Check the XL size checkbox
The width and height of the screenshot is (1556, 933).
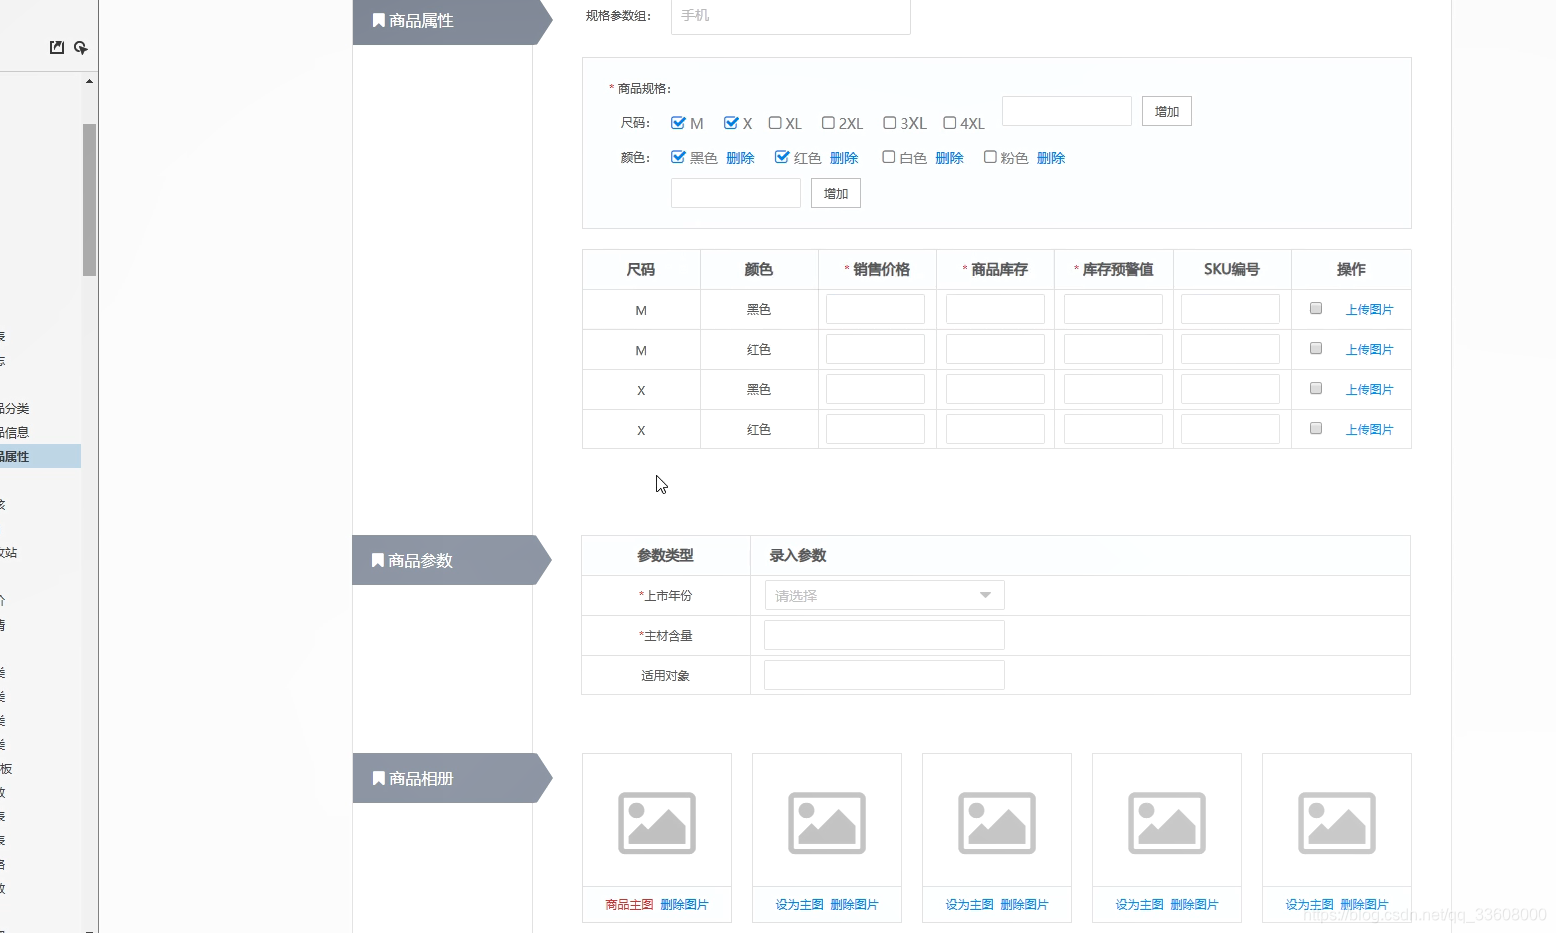coord(775,123)
